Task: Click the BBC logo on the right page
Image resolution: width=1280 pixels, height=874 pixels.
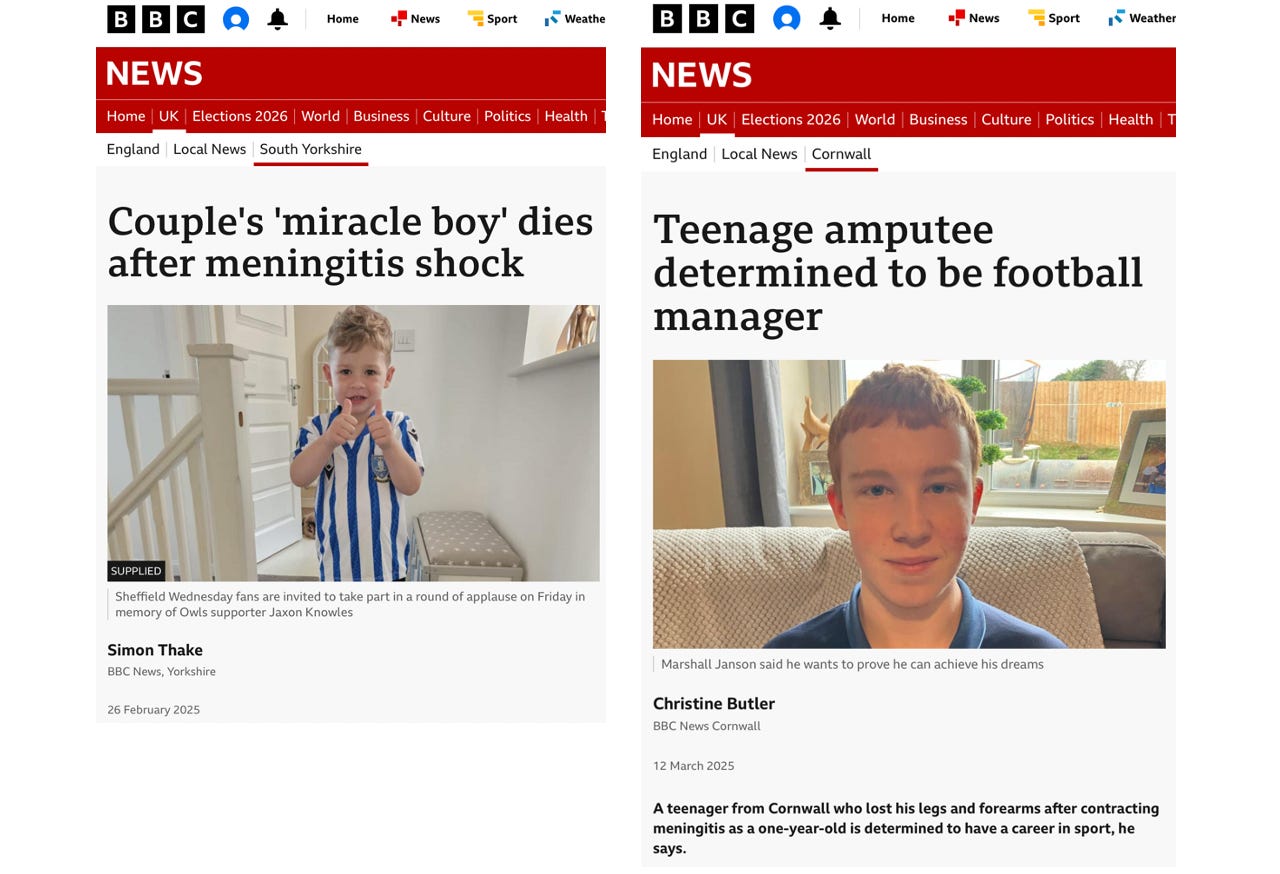Action: pos(701,19)
